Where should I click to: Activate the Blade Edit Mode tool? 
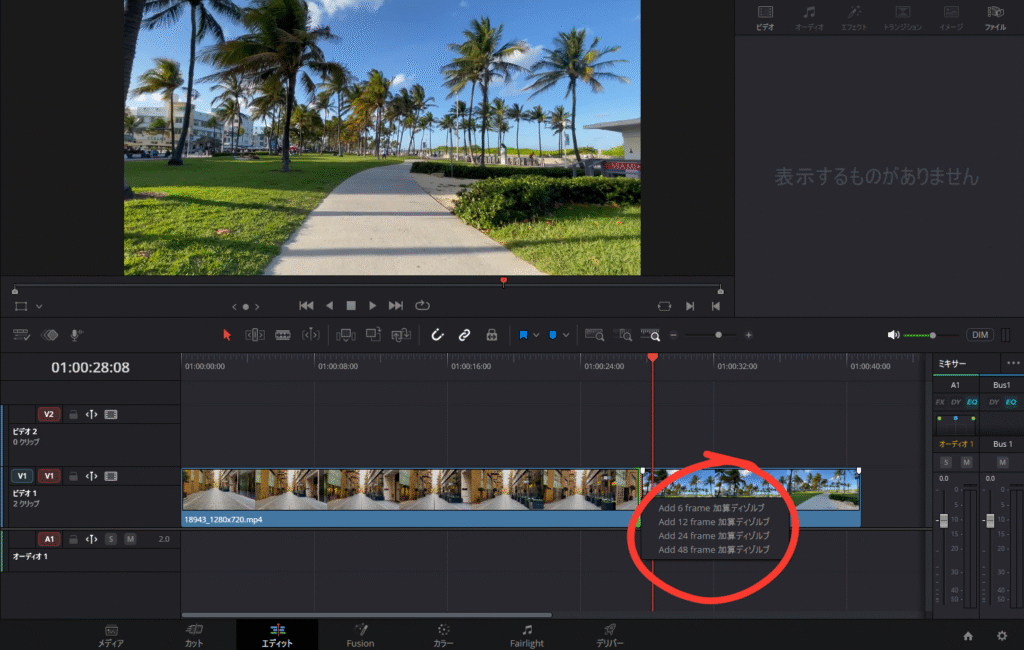(283, 335)
